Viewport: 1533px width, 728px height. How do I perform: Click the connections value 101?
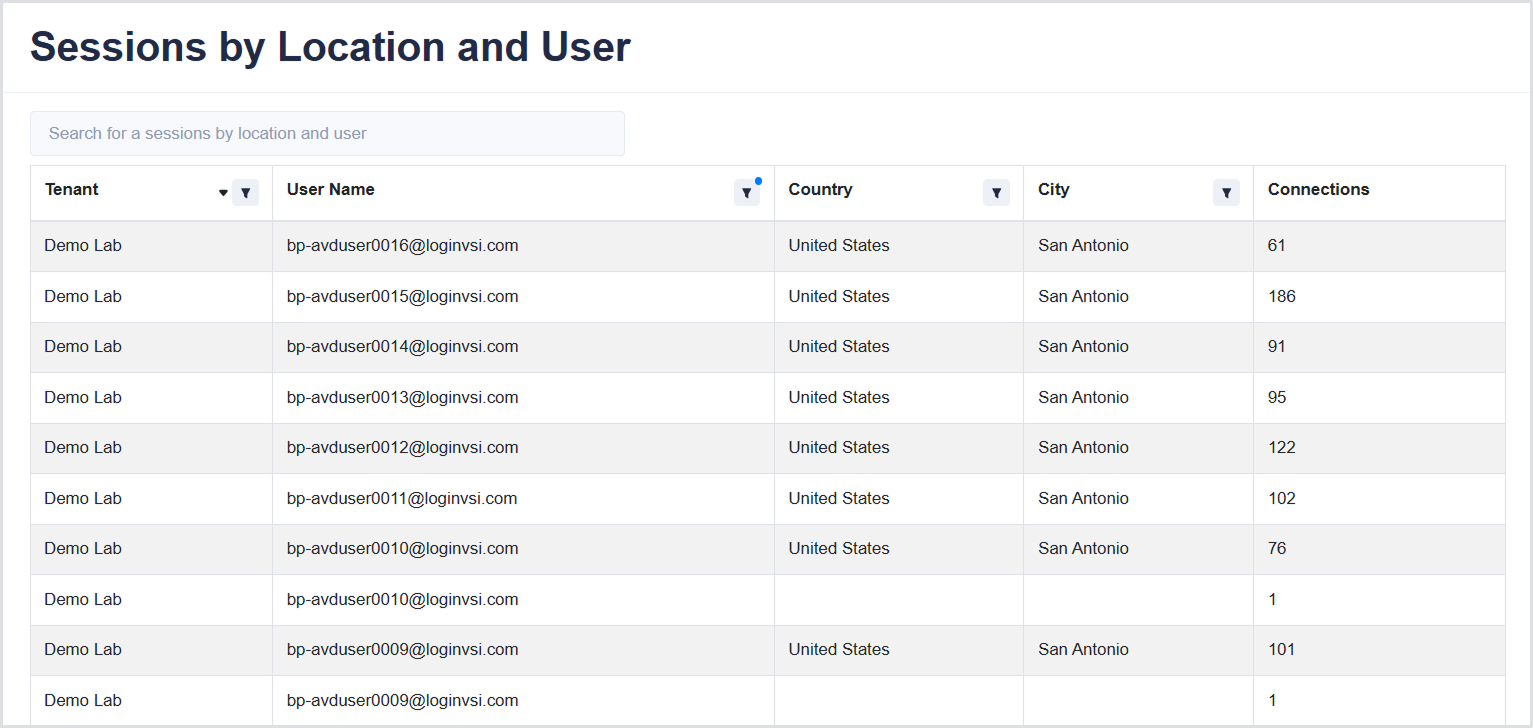click(x=1281, y=649)
